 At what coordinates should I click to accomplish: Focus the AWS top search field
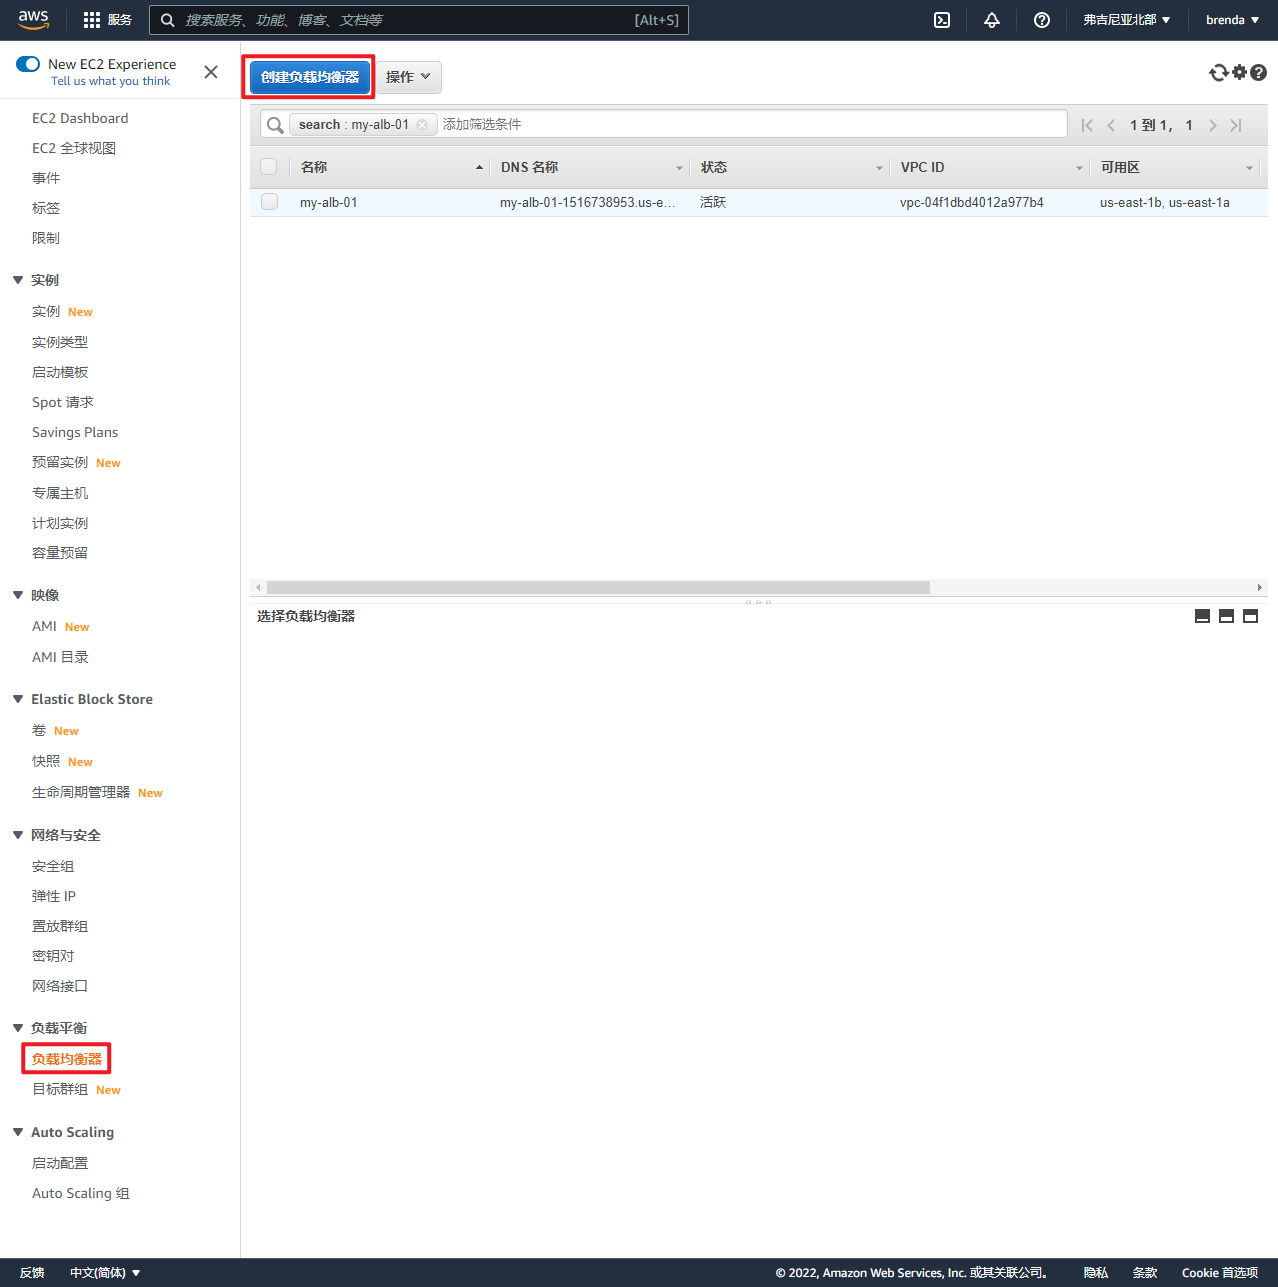click(x=419, y=20)
